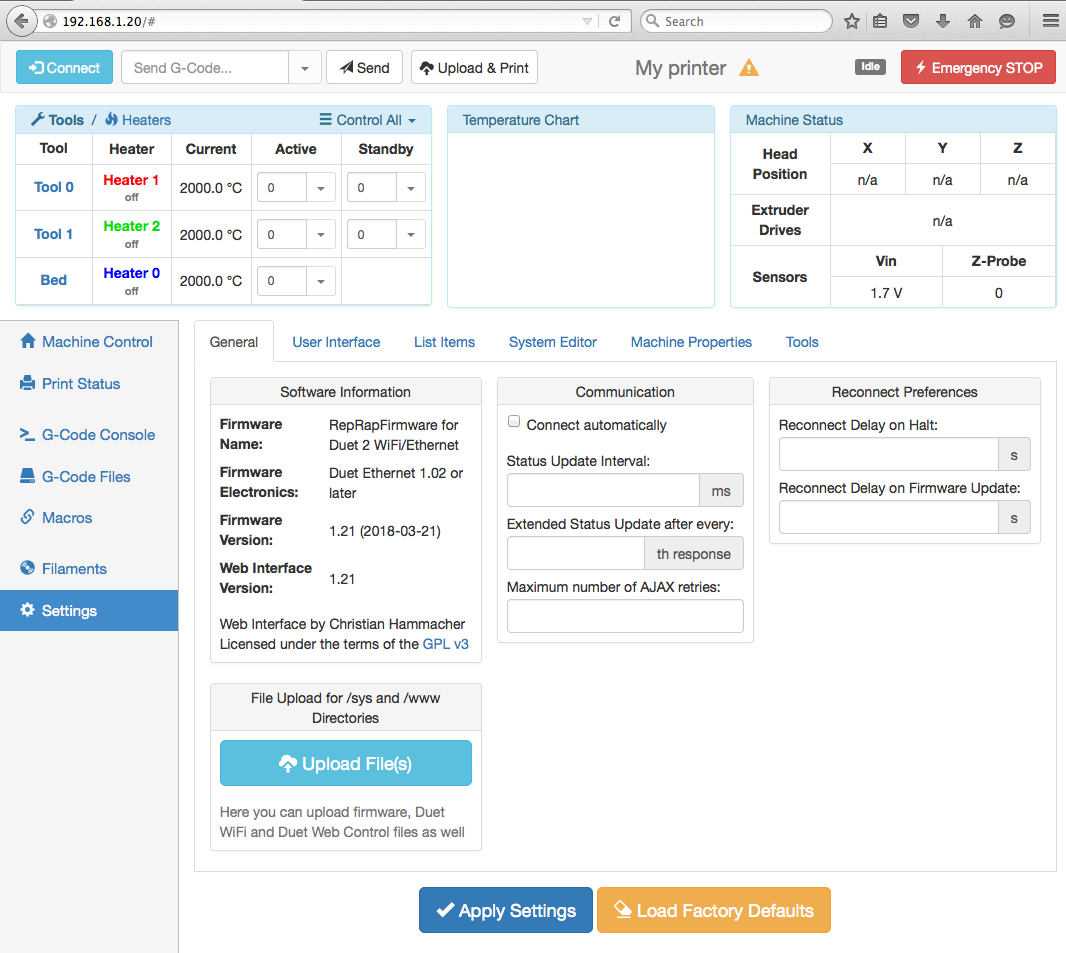The width and height of the screenshot is (1066, 953).
Task: Open the Pocket icon in the toolbar
Action: point(911,21)
